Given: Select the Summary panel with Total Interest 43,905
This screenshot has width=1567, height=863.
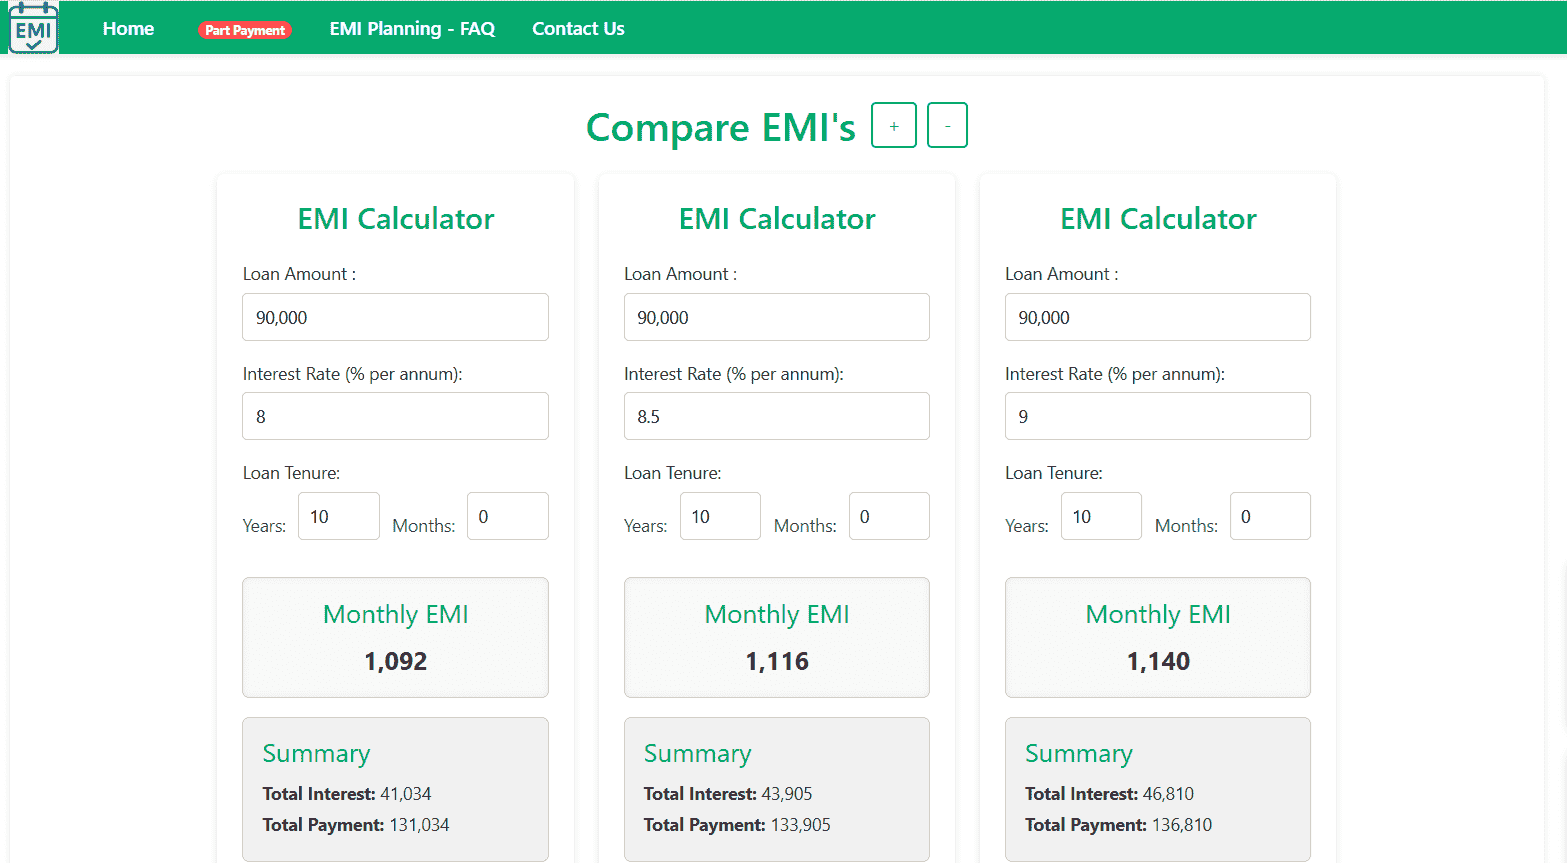Looking at the screenshot, I should (776, 789).
